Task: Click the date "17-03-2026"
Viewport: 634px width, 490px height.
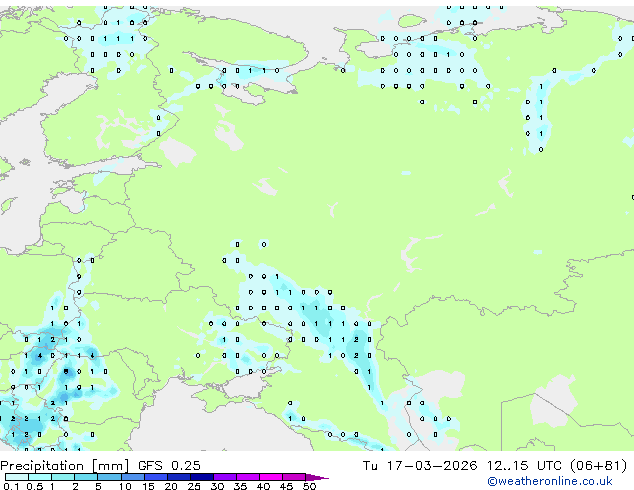Action: (x=431, y=466)
